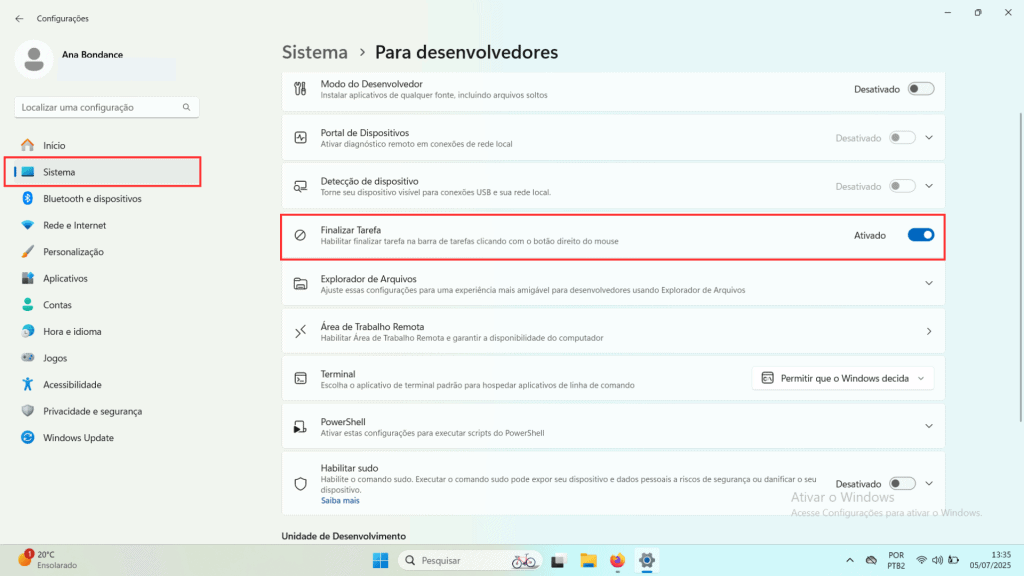The width and height of the screenshot is (1024, 576).
Task: Click the back arrow in Configurações
Action: 19,18
